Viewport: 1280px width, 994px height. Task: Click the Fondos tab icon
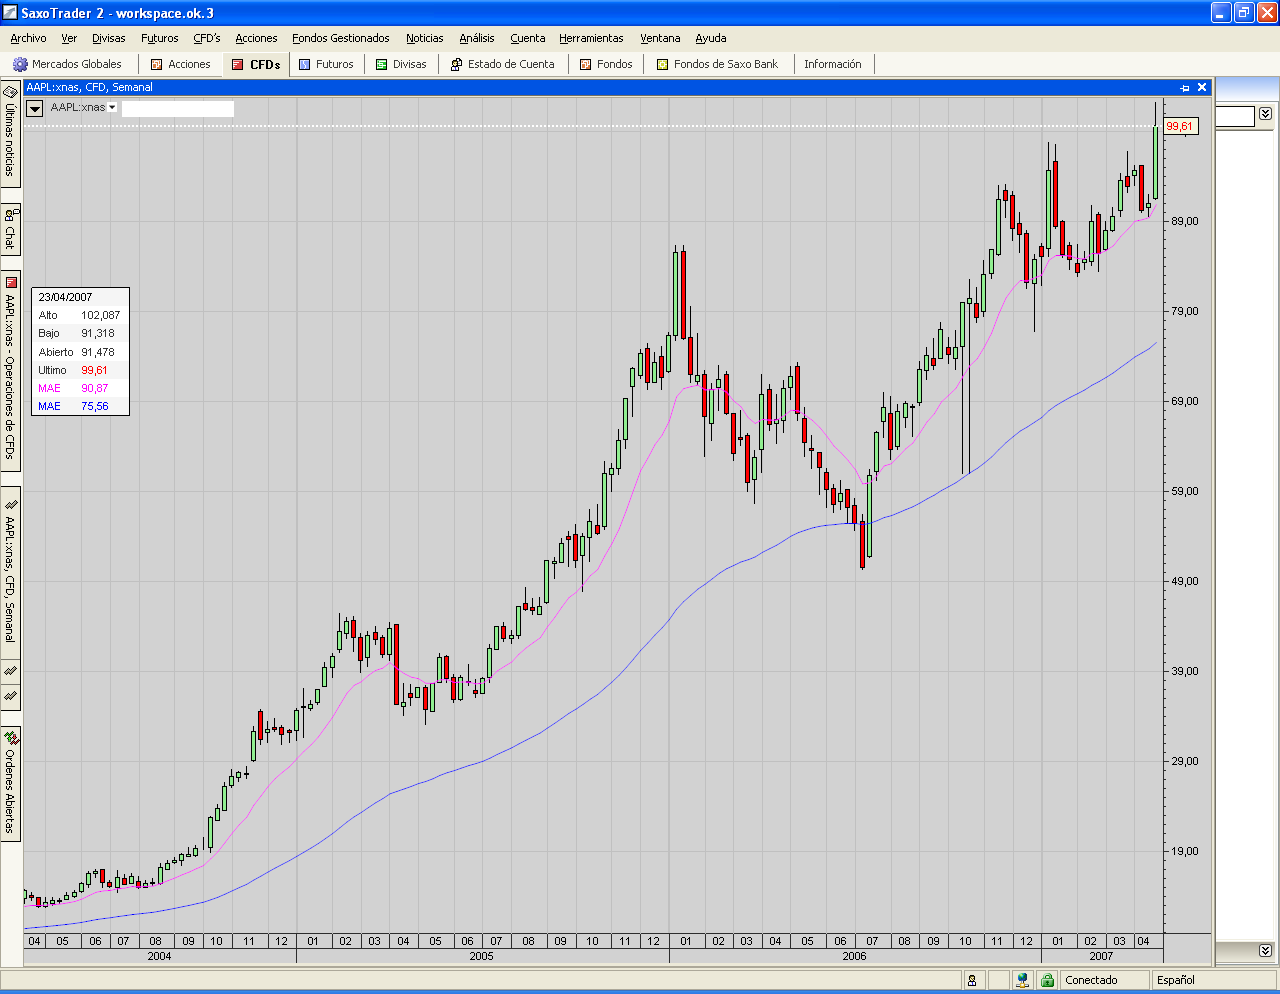click(586, 64)
